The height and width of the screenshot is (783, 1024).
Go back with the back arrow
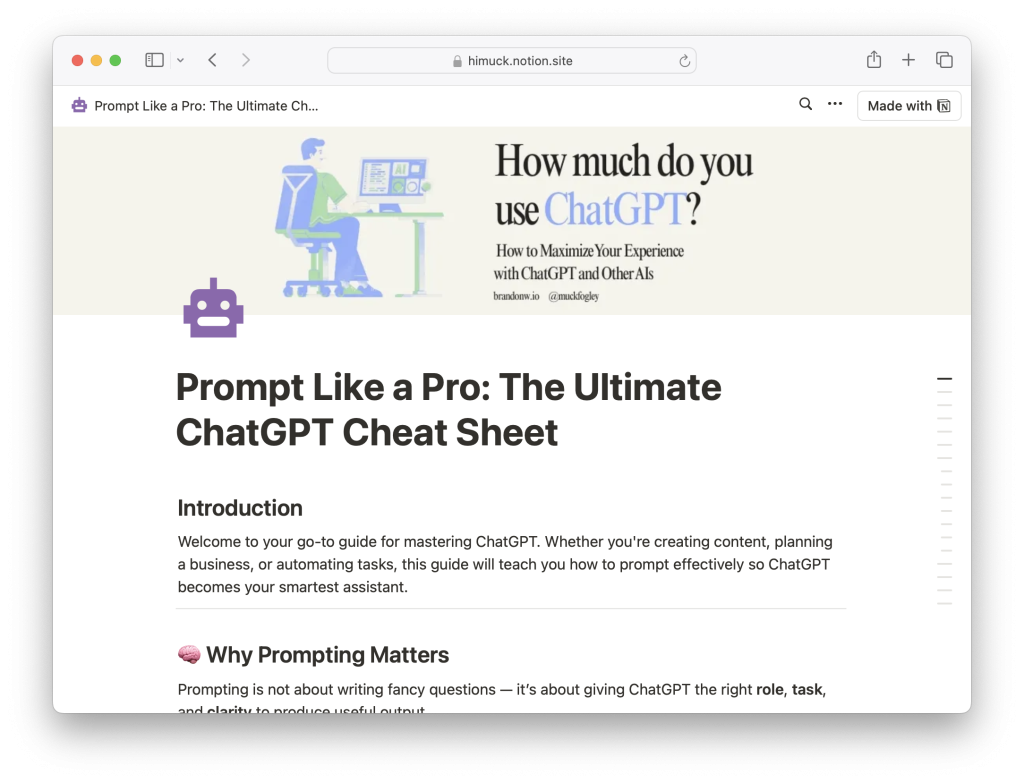212,60
